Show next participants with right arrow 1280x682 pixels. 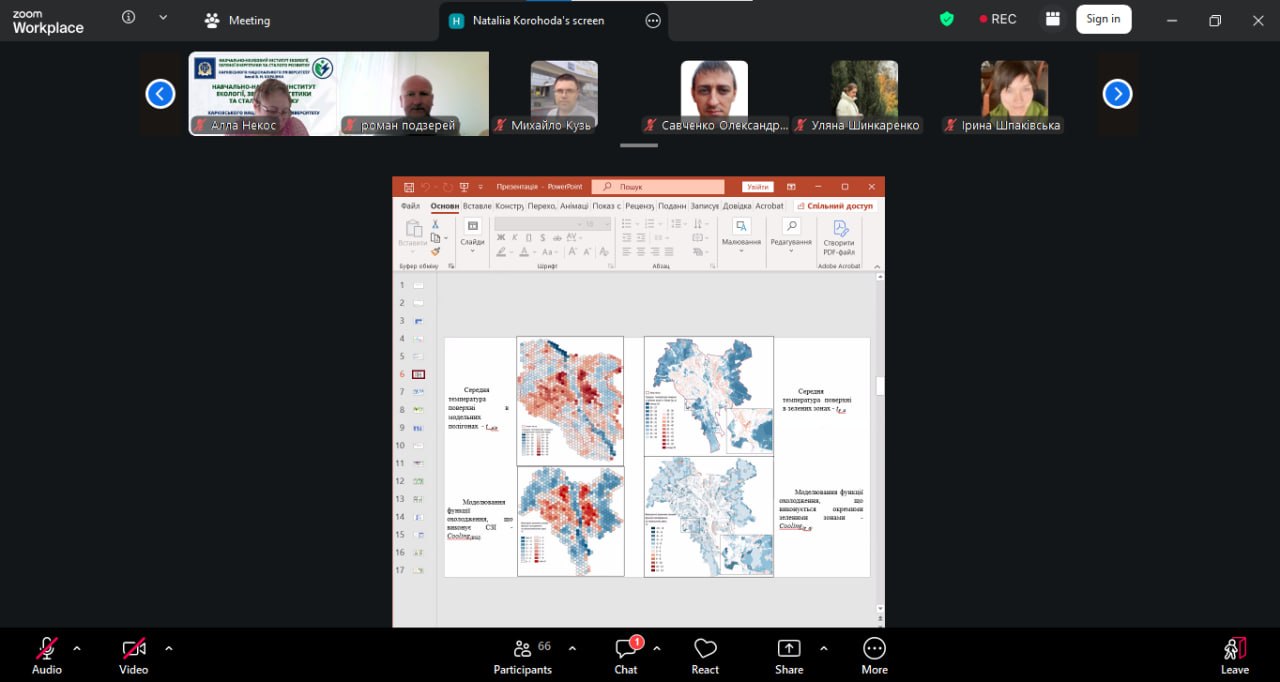(x=1117, y=94)
